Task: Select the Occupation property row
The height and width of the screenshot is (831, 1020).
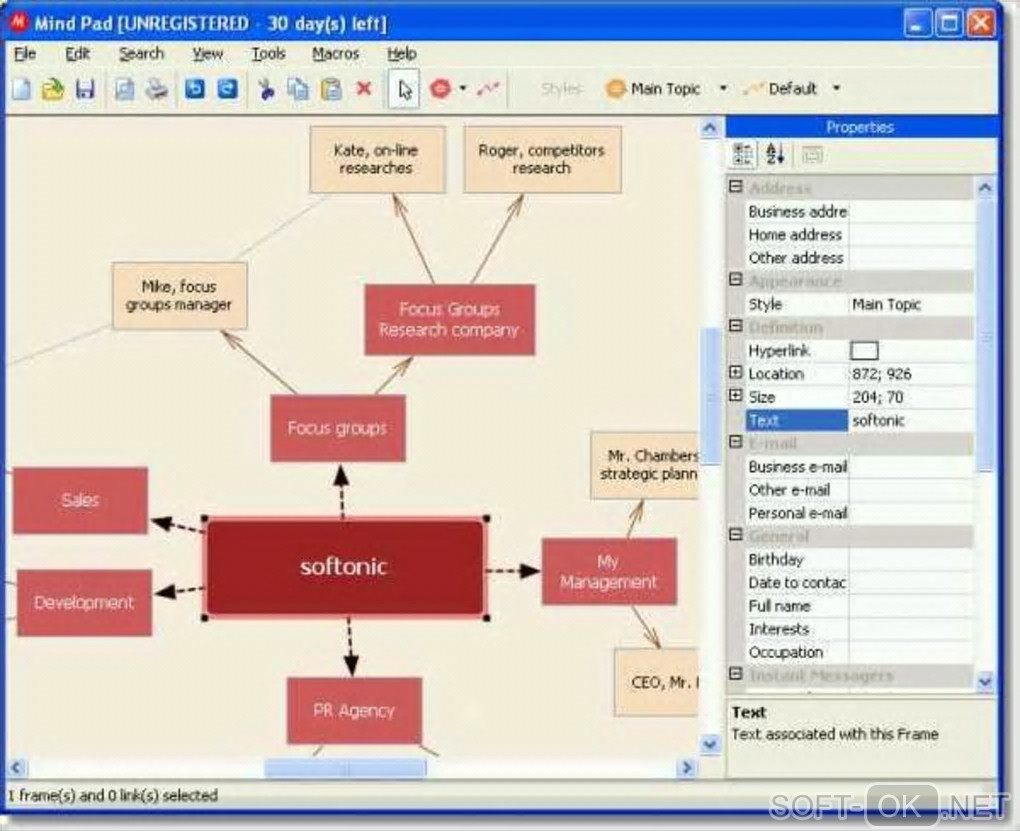Action: [x=859, y=652]
